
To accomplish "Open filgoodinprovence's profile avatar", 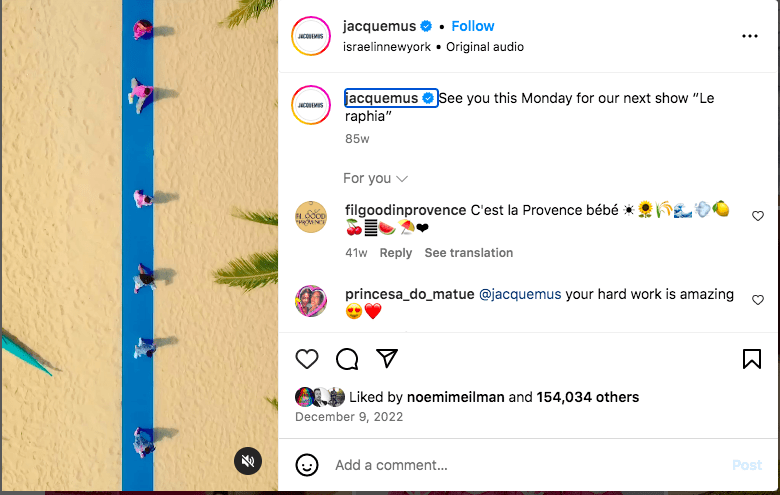I will click(311, 217).
